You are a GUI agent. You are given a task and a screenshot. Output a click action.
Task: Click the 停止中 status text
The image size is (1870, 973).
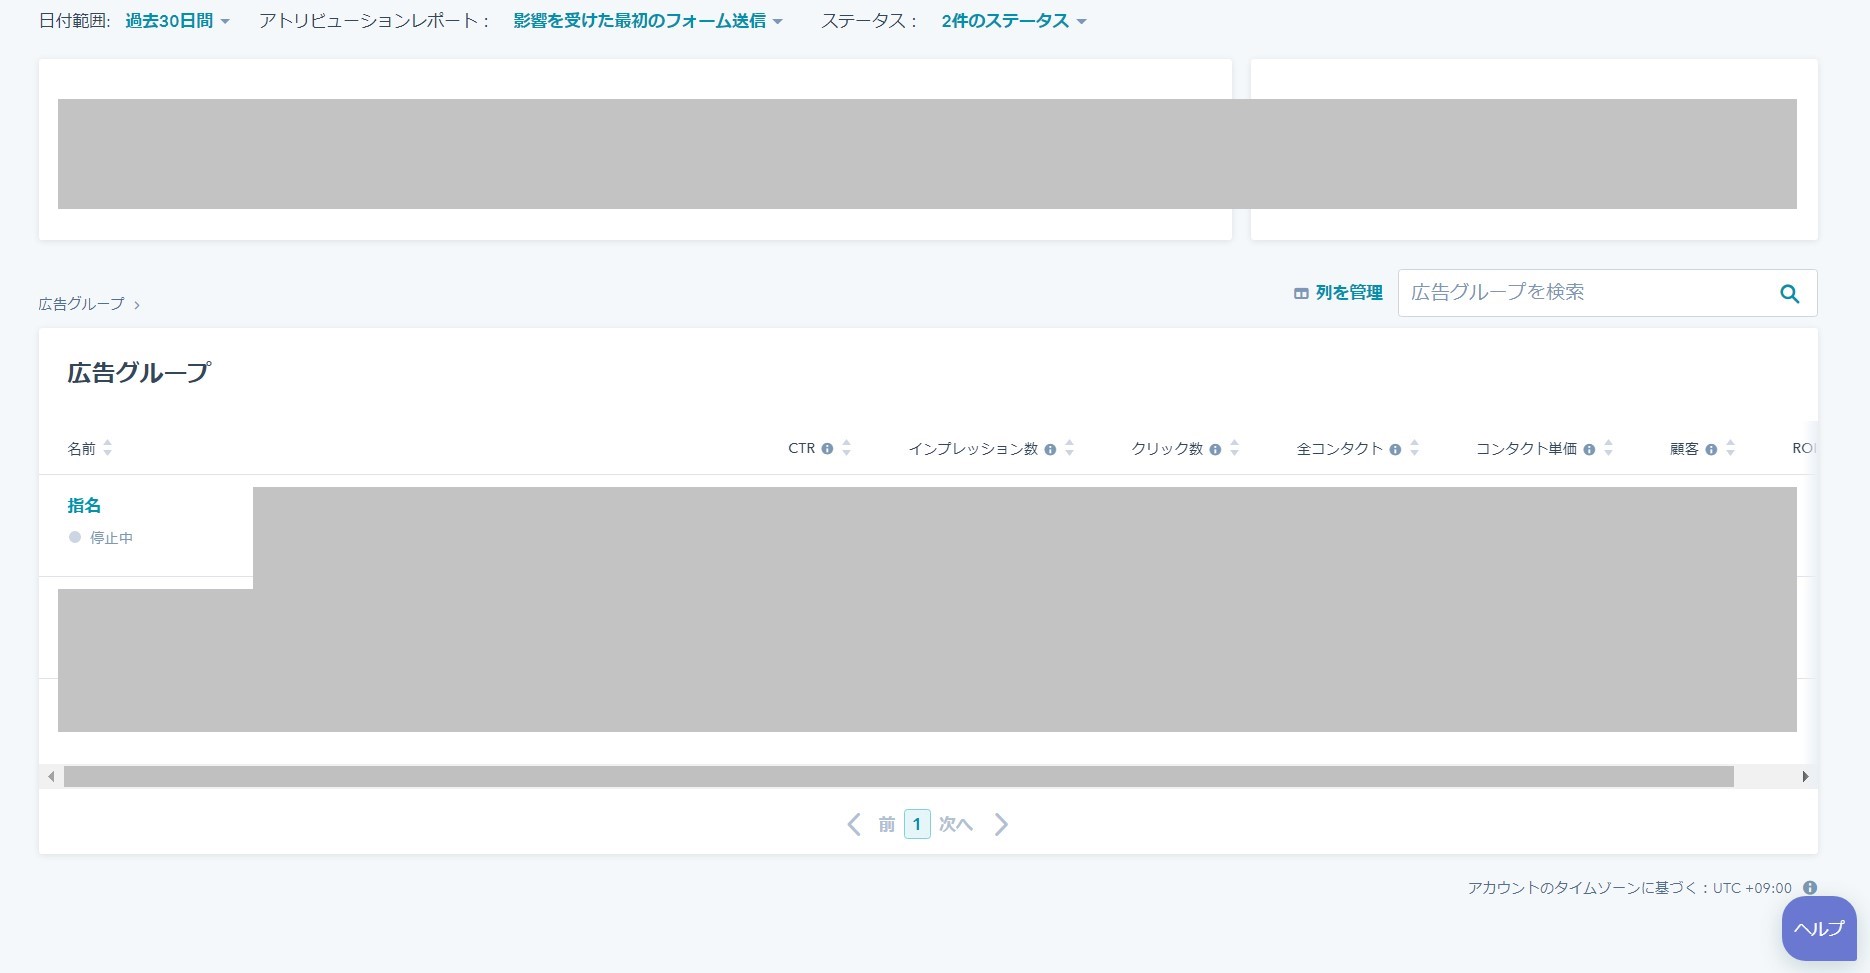[x=111, y=538]
